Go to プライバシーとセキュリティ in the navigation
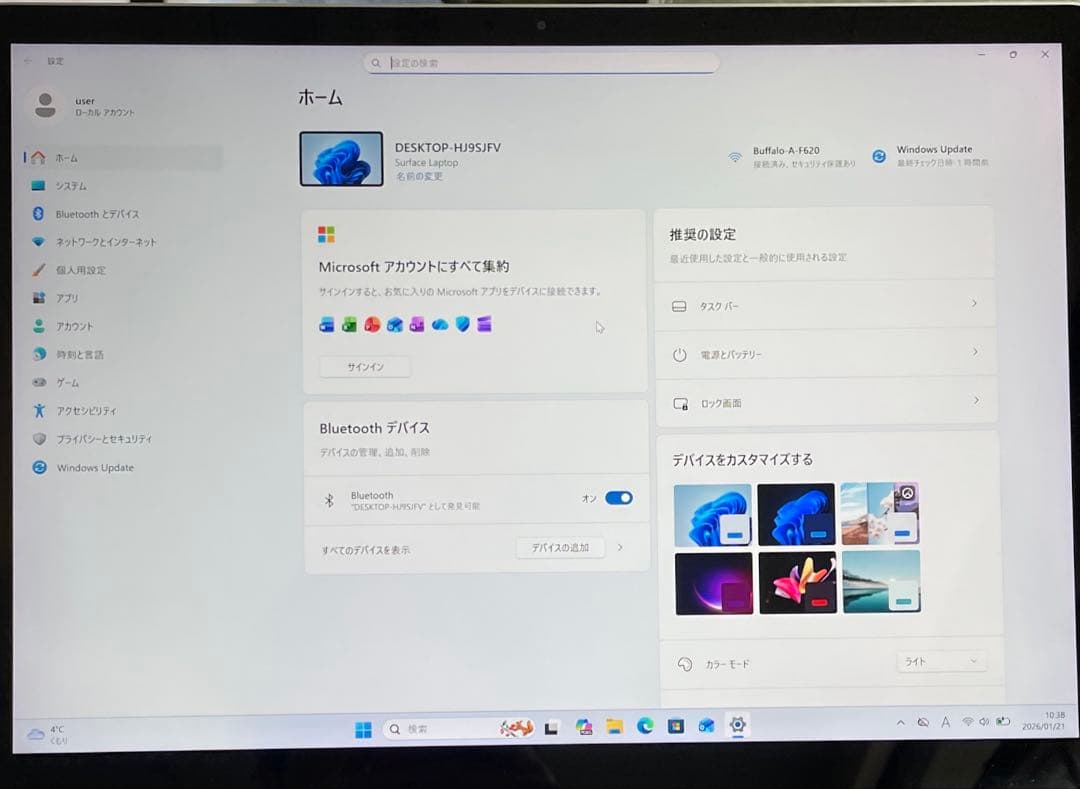1080x789 pixels. (x=104, y=439)
